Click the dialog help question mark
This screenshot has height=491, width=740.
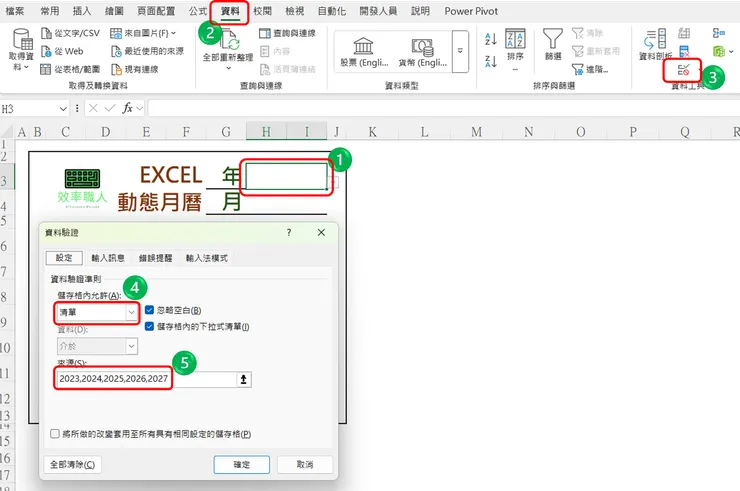pos(289,232)
